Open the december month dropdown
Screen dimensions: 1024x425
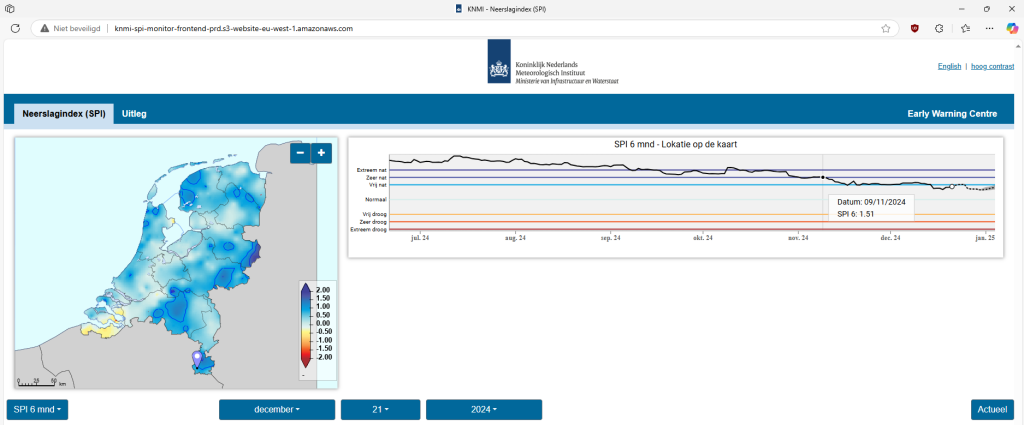(x=277, y=410)
